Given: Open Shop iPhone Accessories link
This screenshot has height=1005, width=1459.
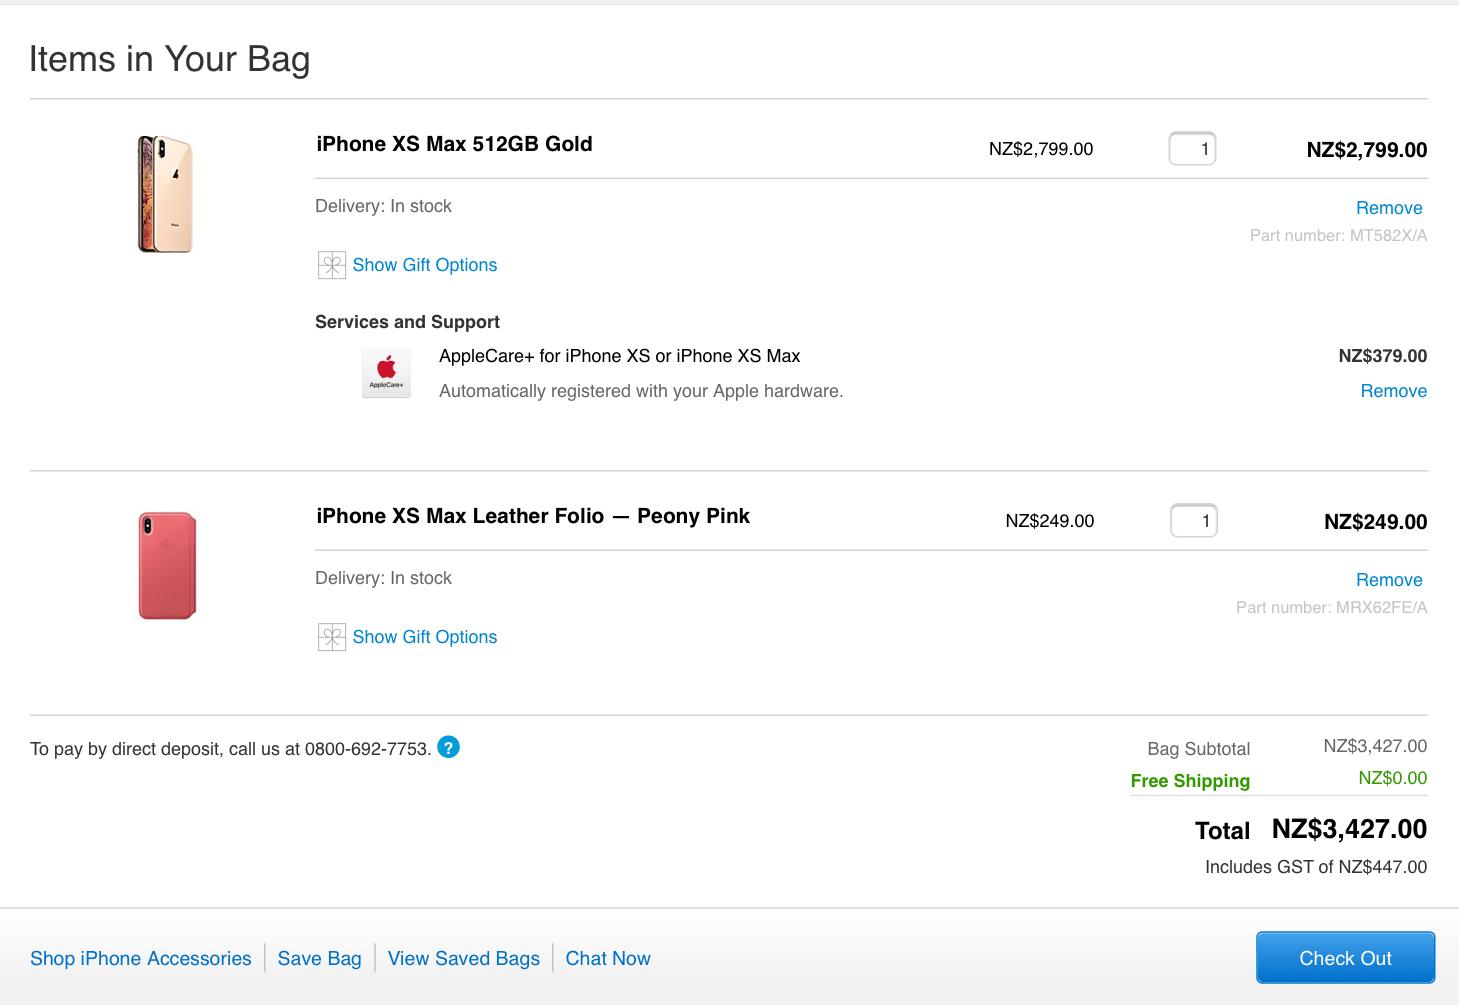Looking at the screenshot, I should click(141, 958).
